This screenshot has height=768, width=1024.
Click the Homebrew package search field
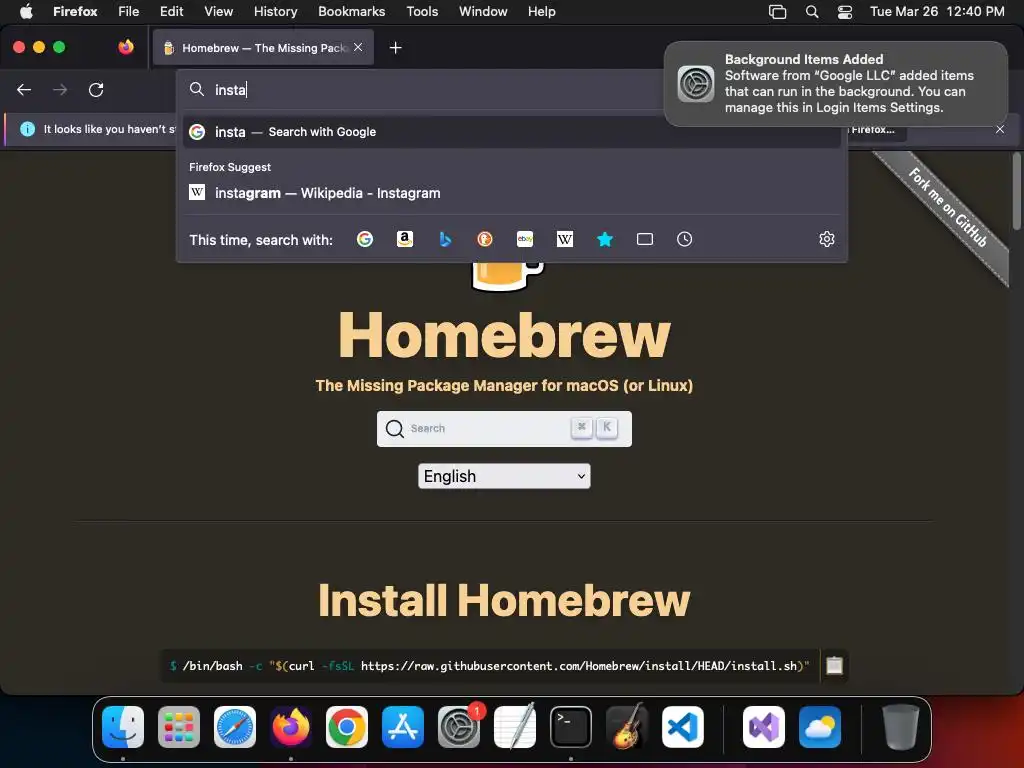(504, 428)
